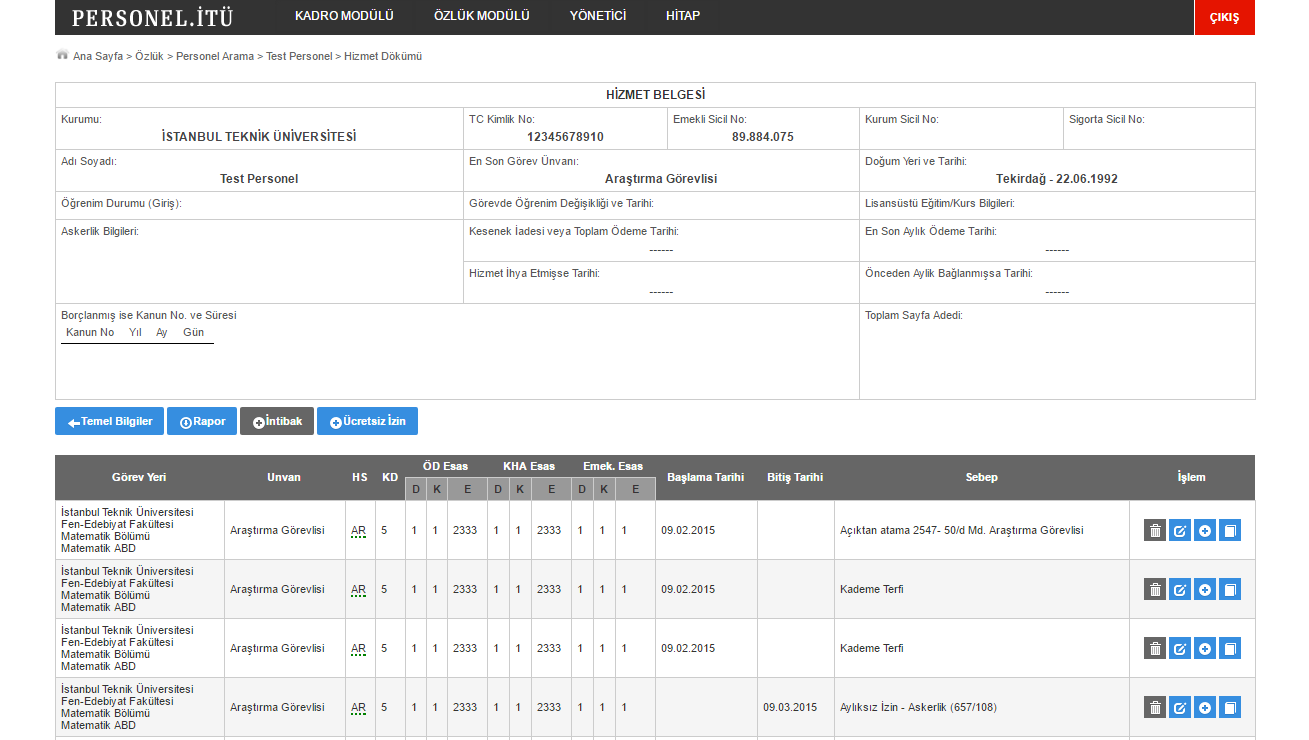Open the Kadro Modülü menu

click(344, 16)
